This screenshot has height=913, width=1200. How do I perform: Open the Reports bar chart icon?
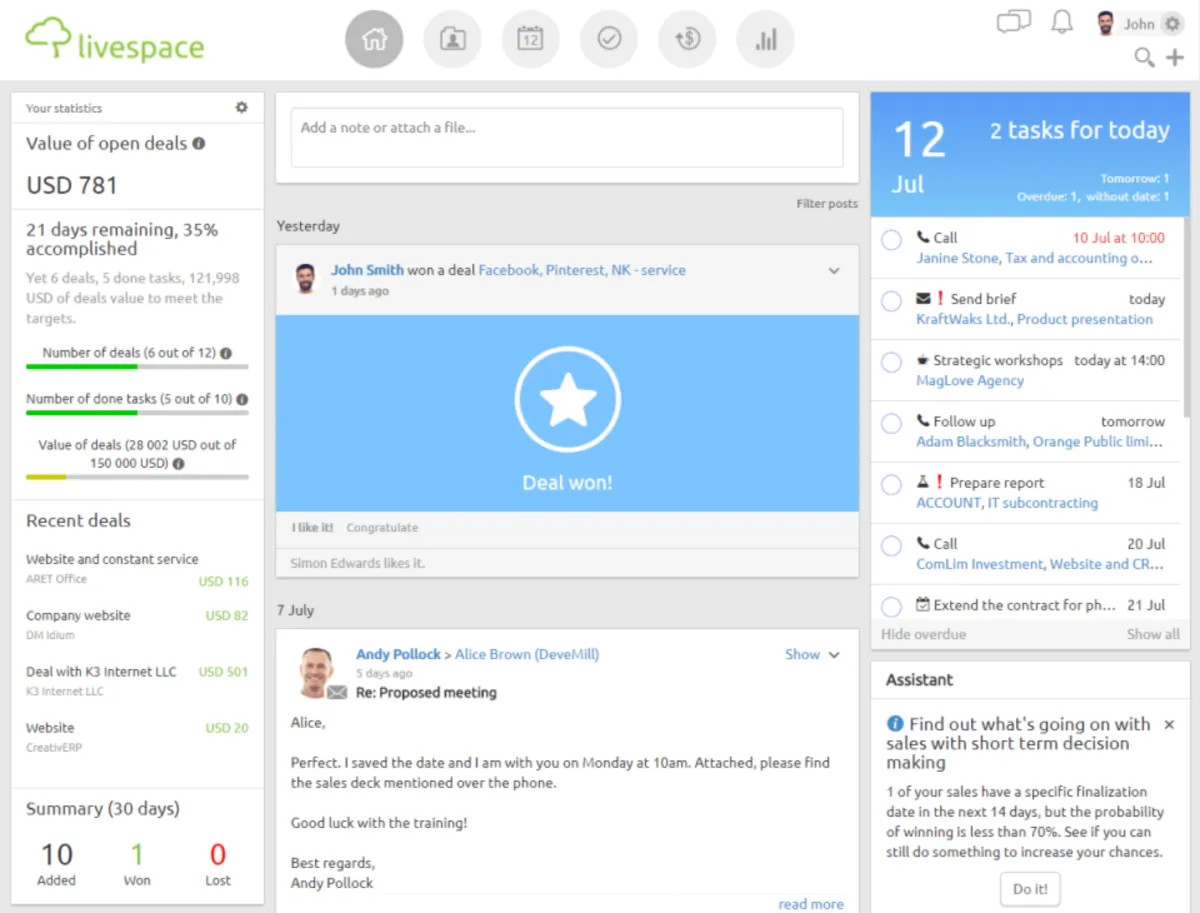point(765,40)
